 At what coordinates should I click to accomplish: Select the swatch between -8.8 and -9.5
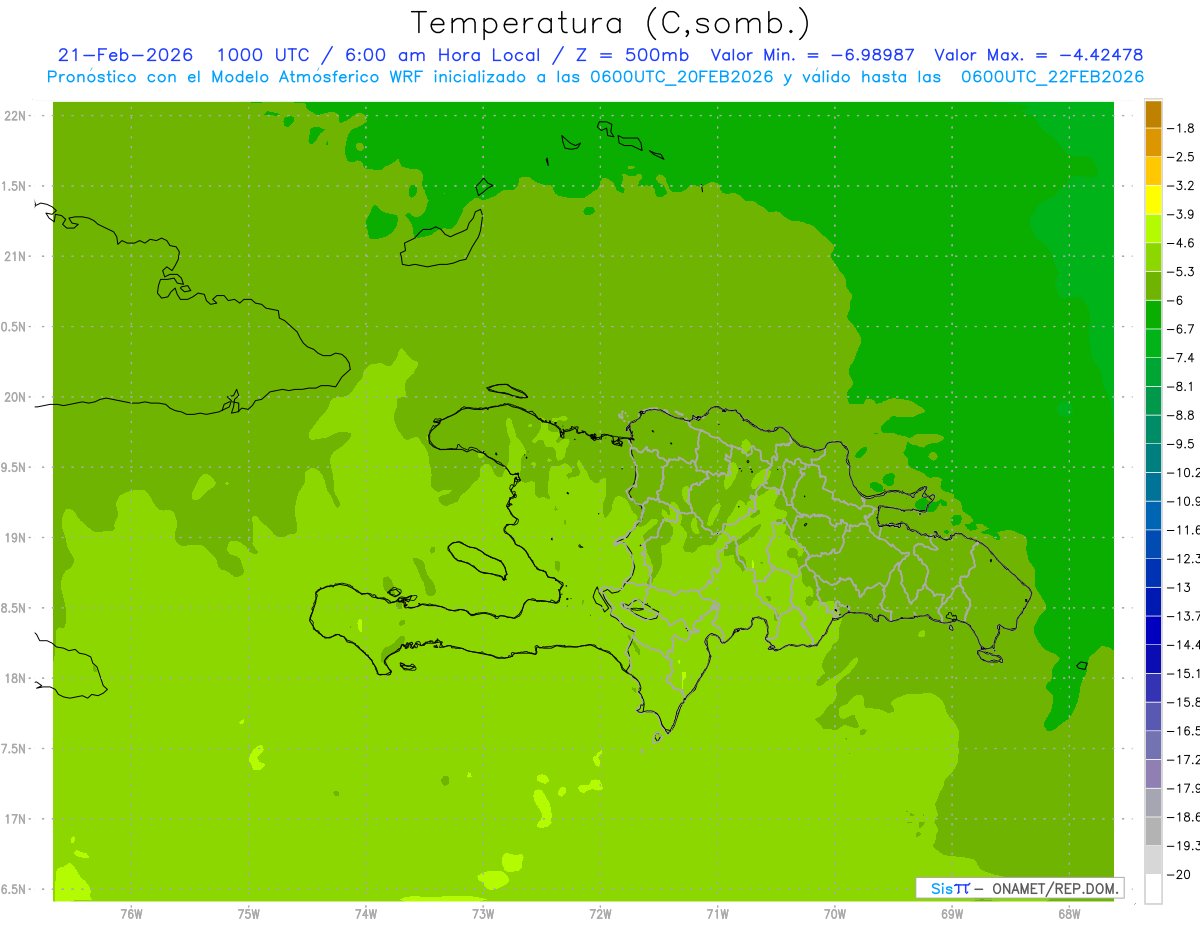pyautogui.click(x=1153, y=430)
